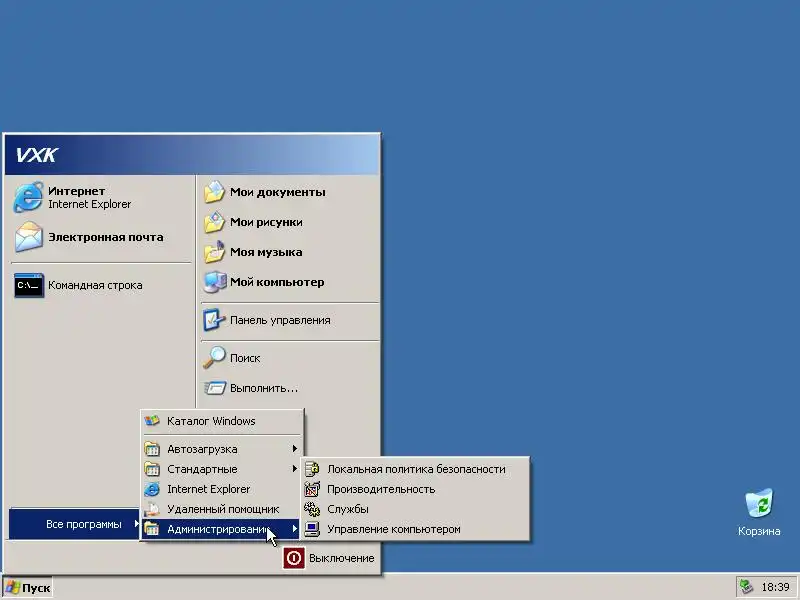This screenshot has width=800, height=600.
Task: Click the Командная строка label
Action: click(x=95, y=285)
